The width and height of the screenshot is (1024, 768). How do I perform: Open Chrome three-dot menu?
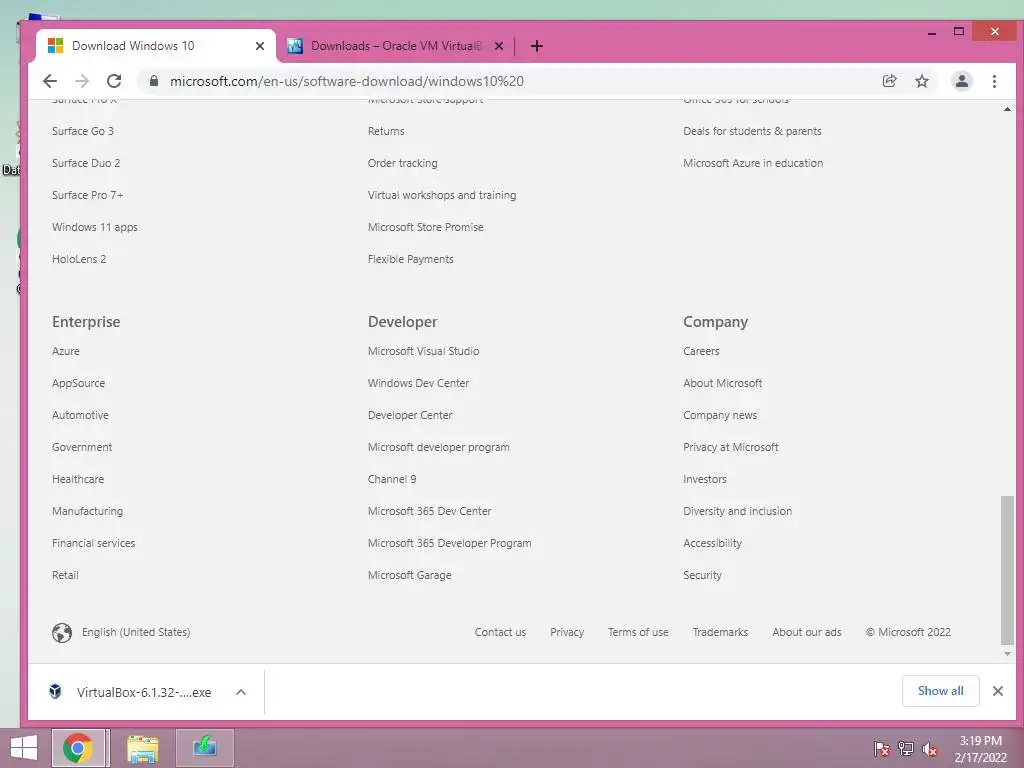[x=994, y=81]
